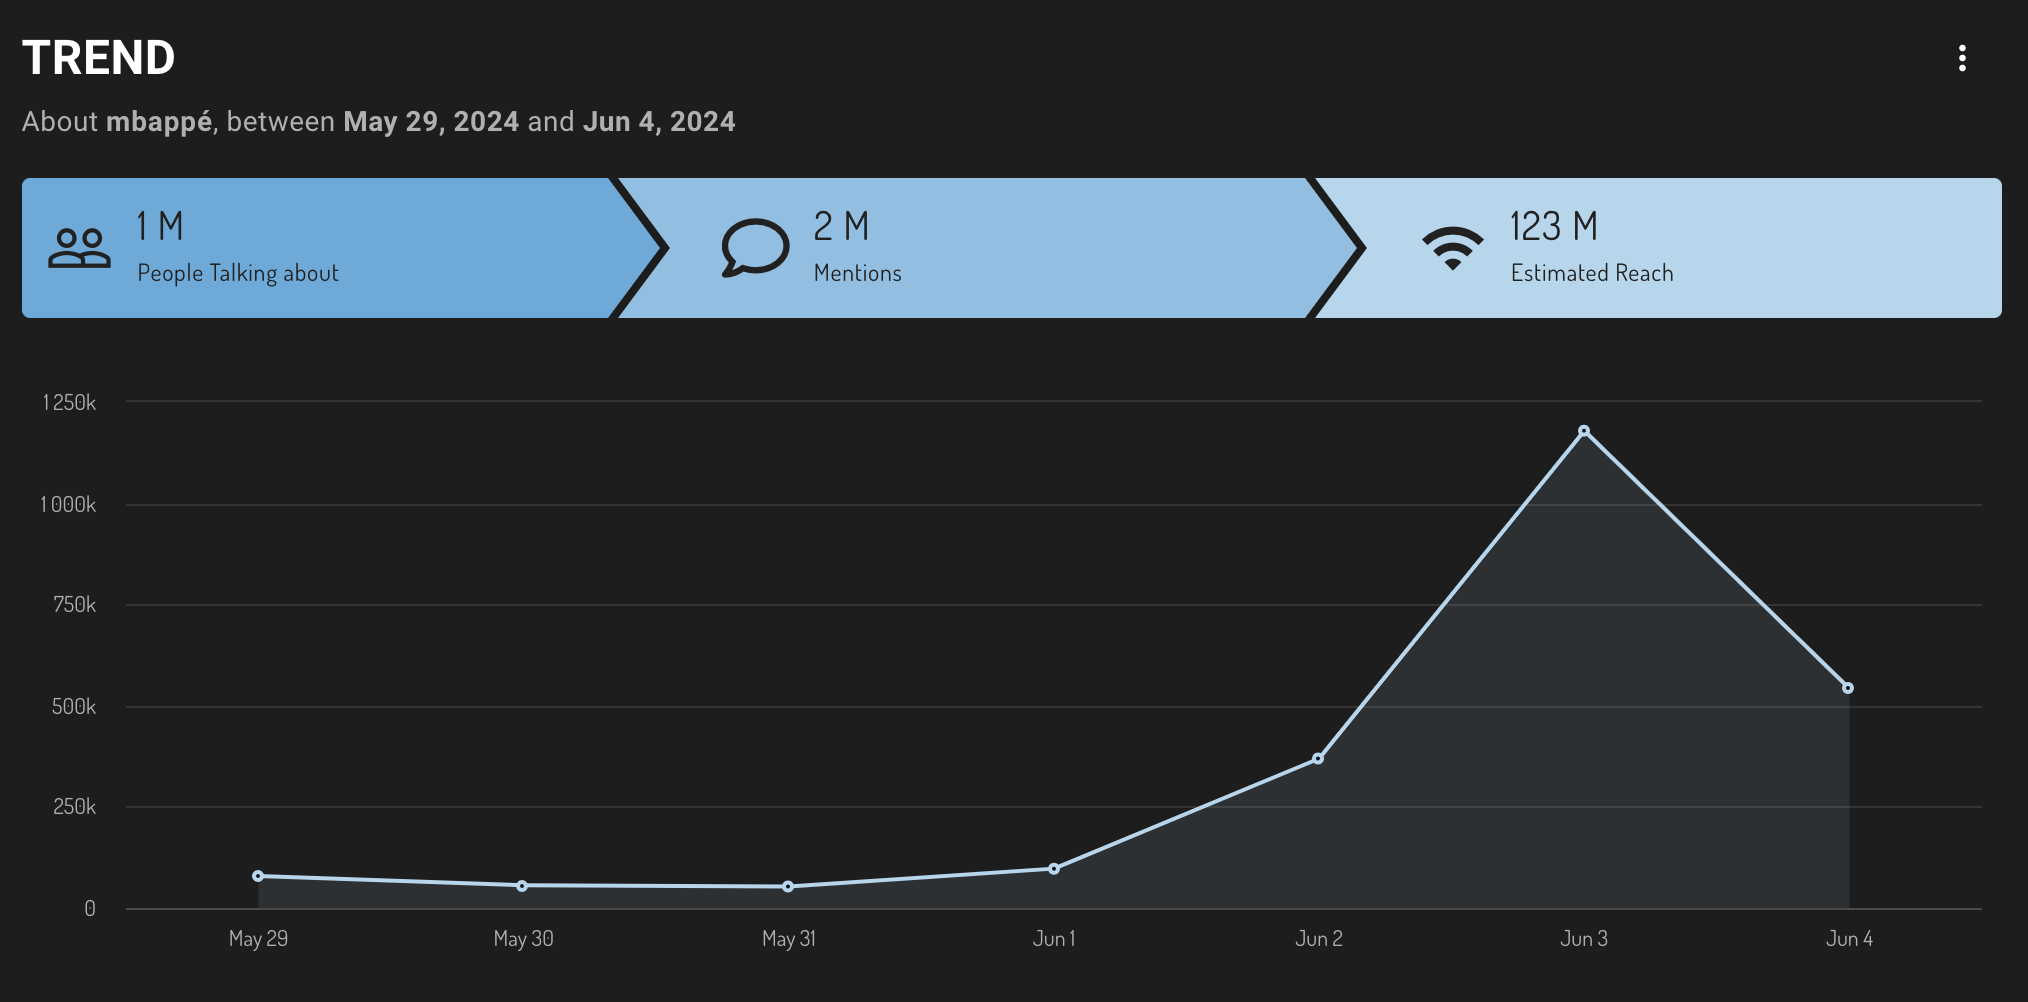The height and width of the screenshot is (1002, 2028).
Task: Select the May 30 data point
Action: tap(522, 886)
